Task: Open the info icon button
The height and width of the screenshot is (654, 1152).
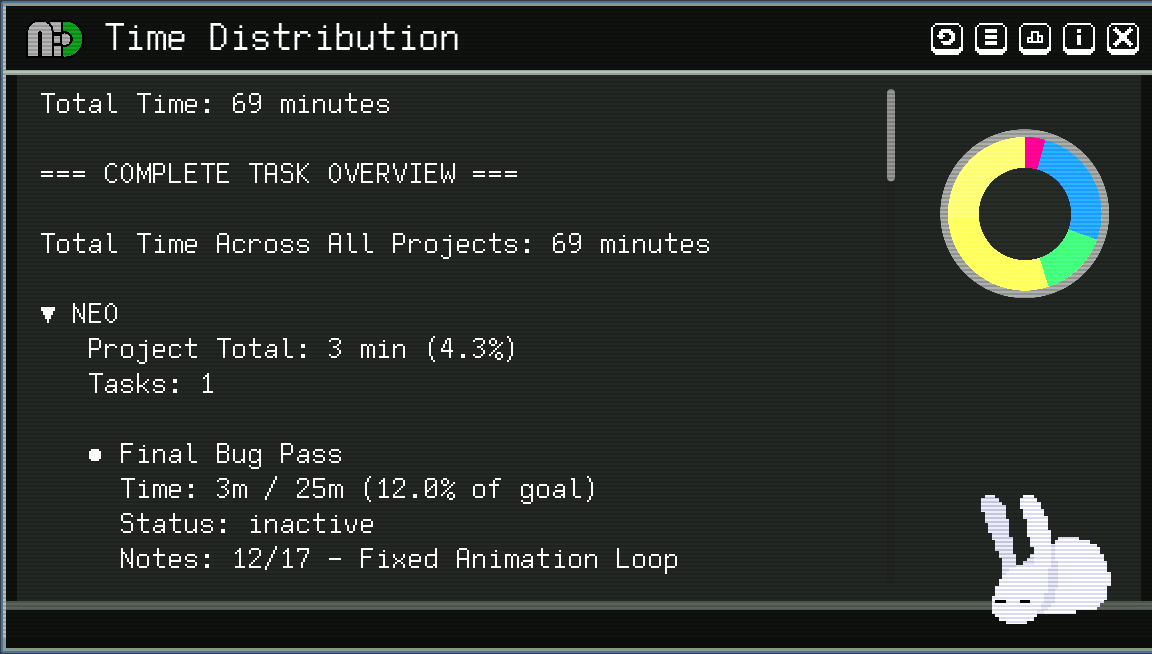Action: tap(1079, 39)
